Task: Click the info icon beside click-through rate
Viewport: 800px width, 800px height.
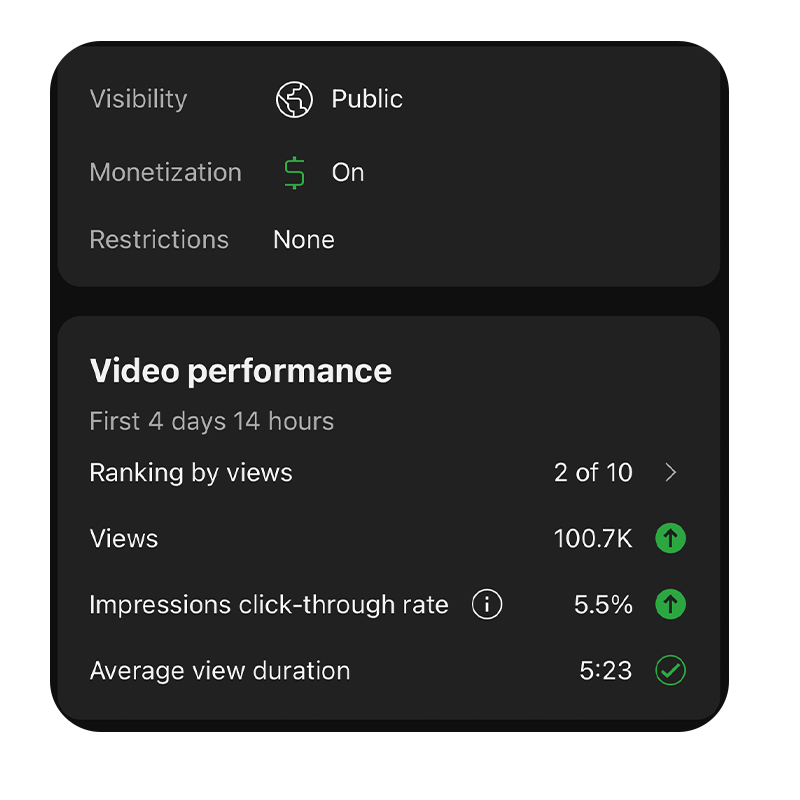Action: pyautogui.click(x=487, y=605)
